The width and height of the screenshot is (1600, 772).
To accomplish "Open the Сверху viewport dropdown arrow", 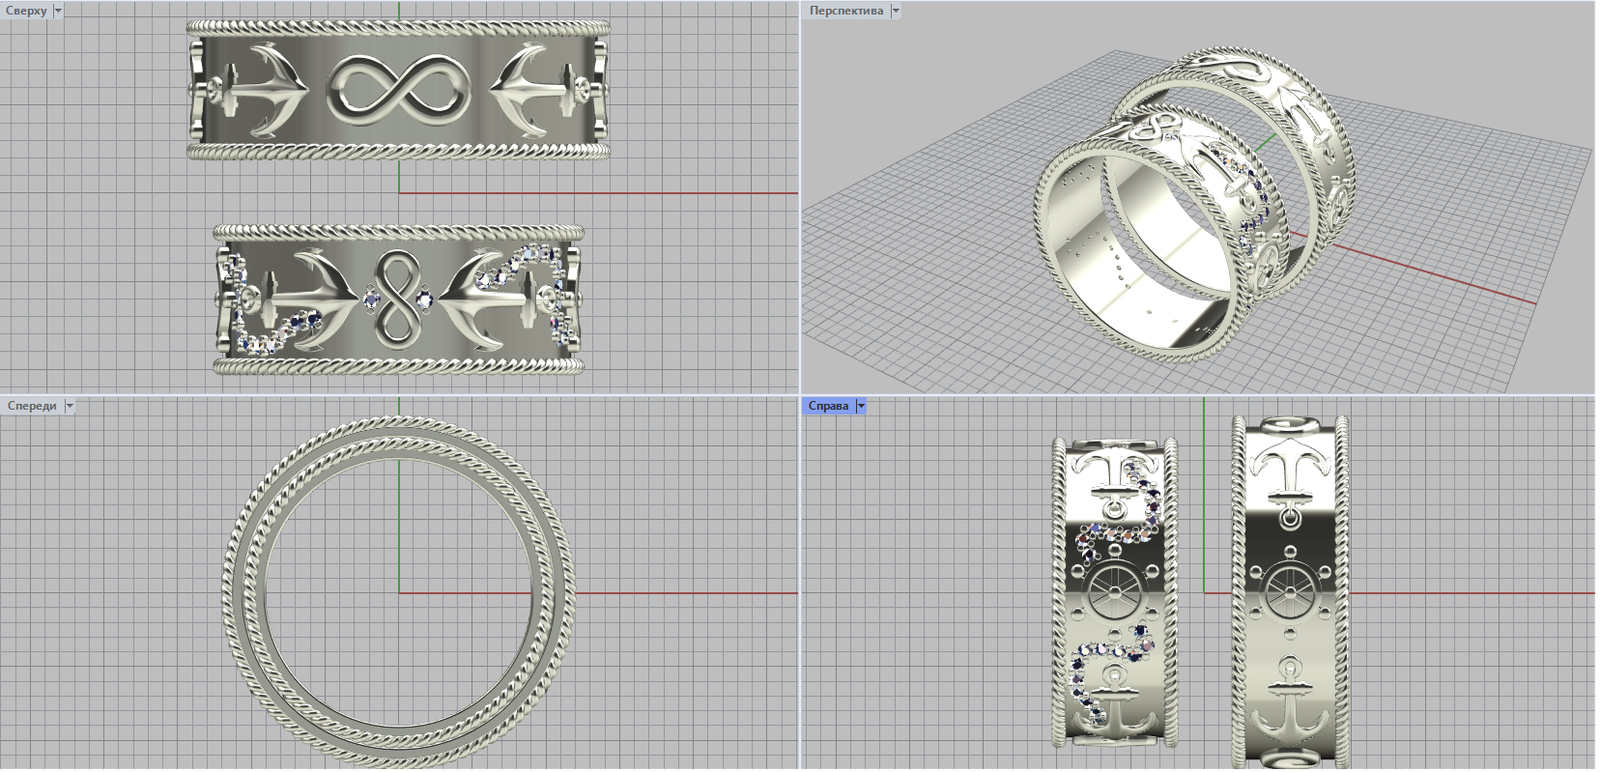I will coord(57,11).
